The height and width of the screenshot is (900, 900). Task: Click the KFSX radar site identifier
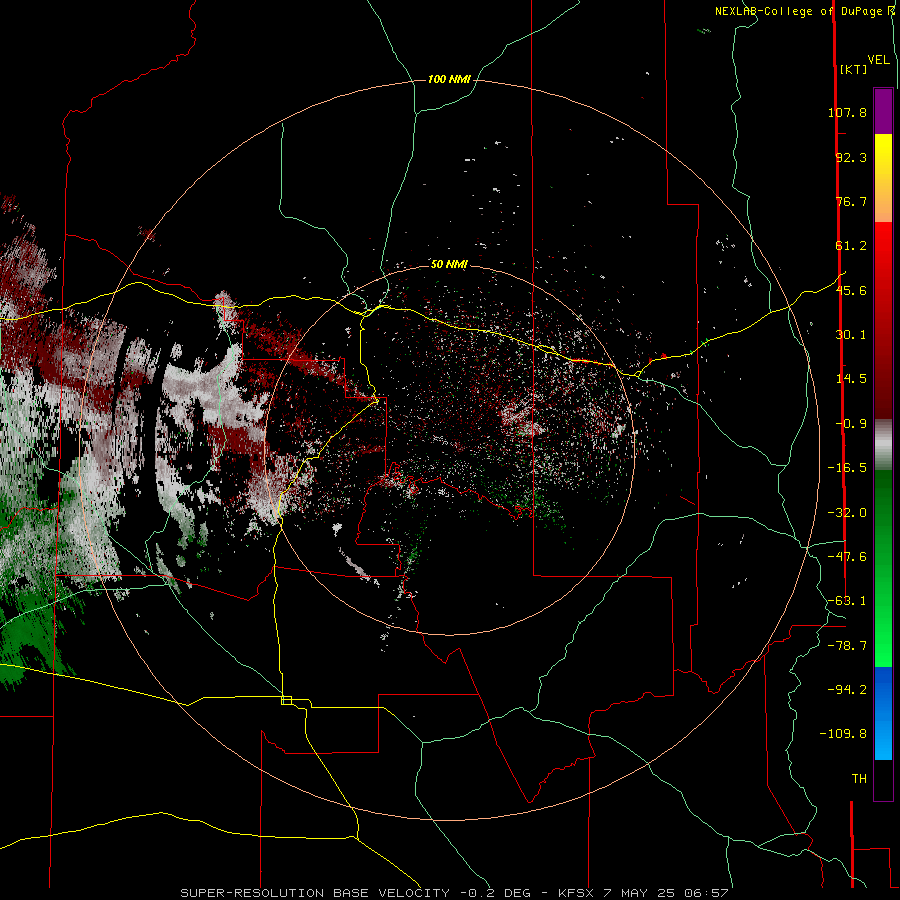click(x=577, y=893)
